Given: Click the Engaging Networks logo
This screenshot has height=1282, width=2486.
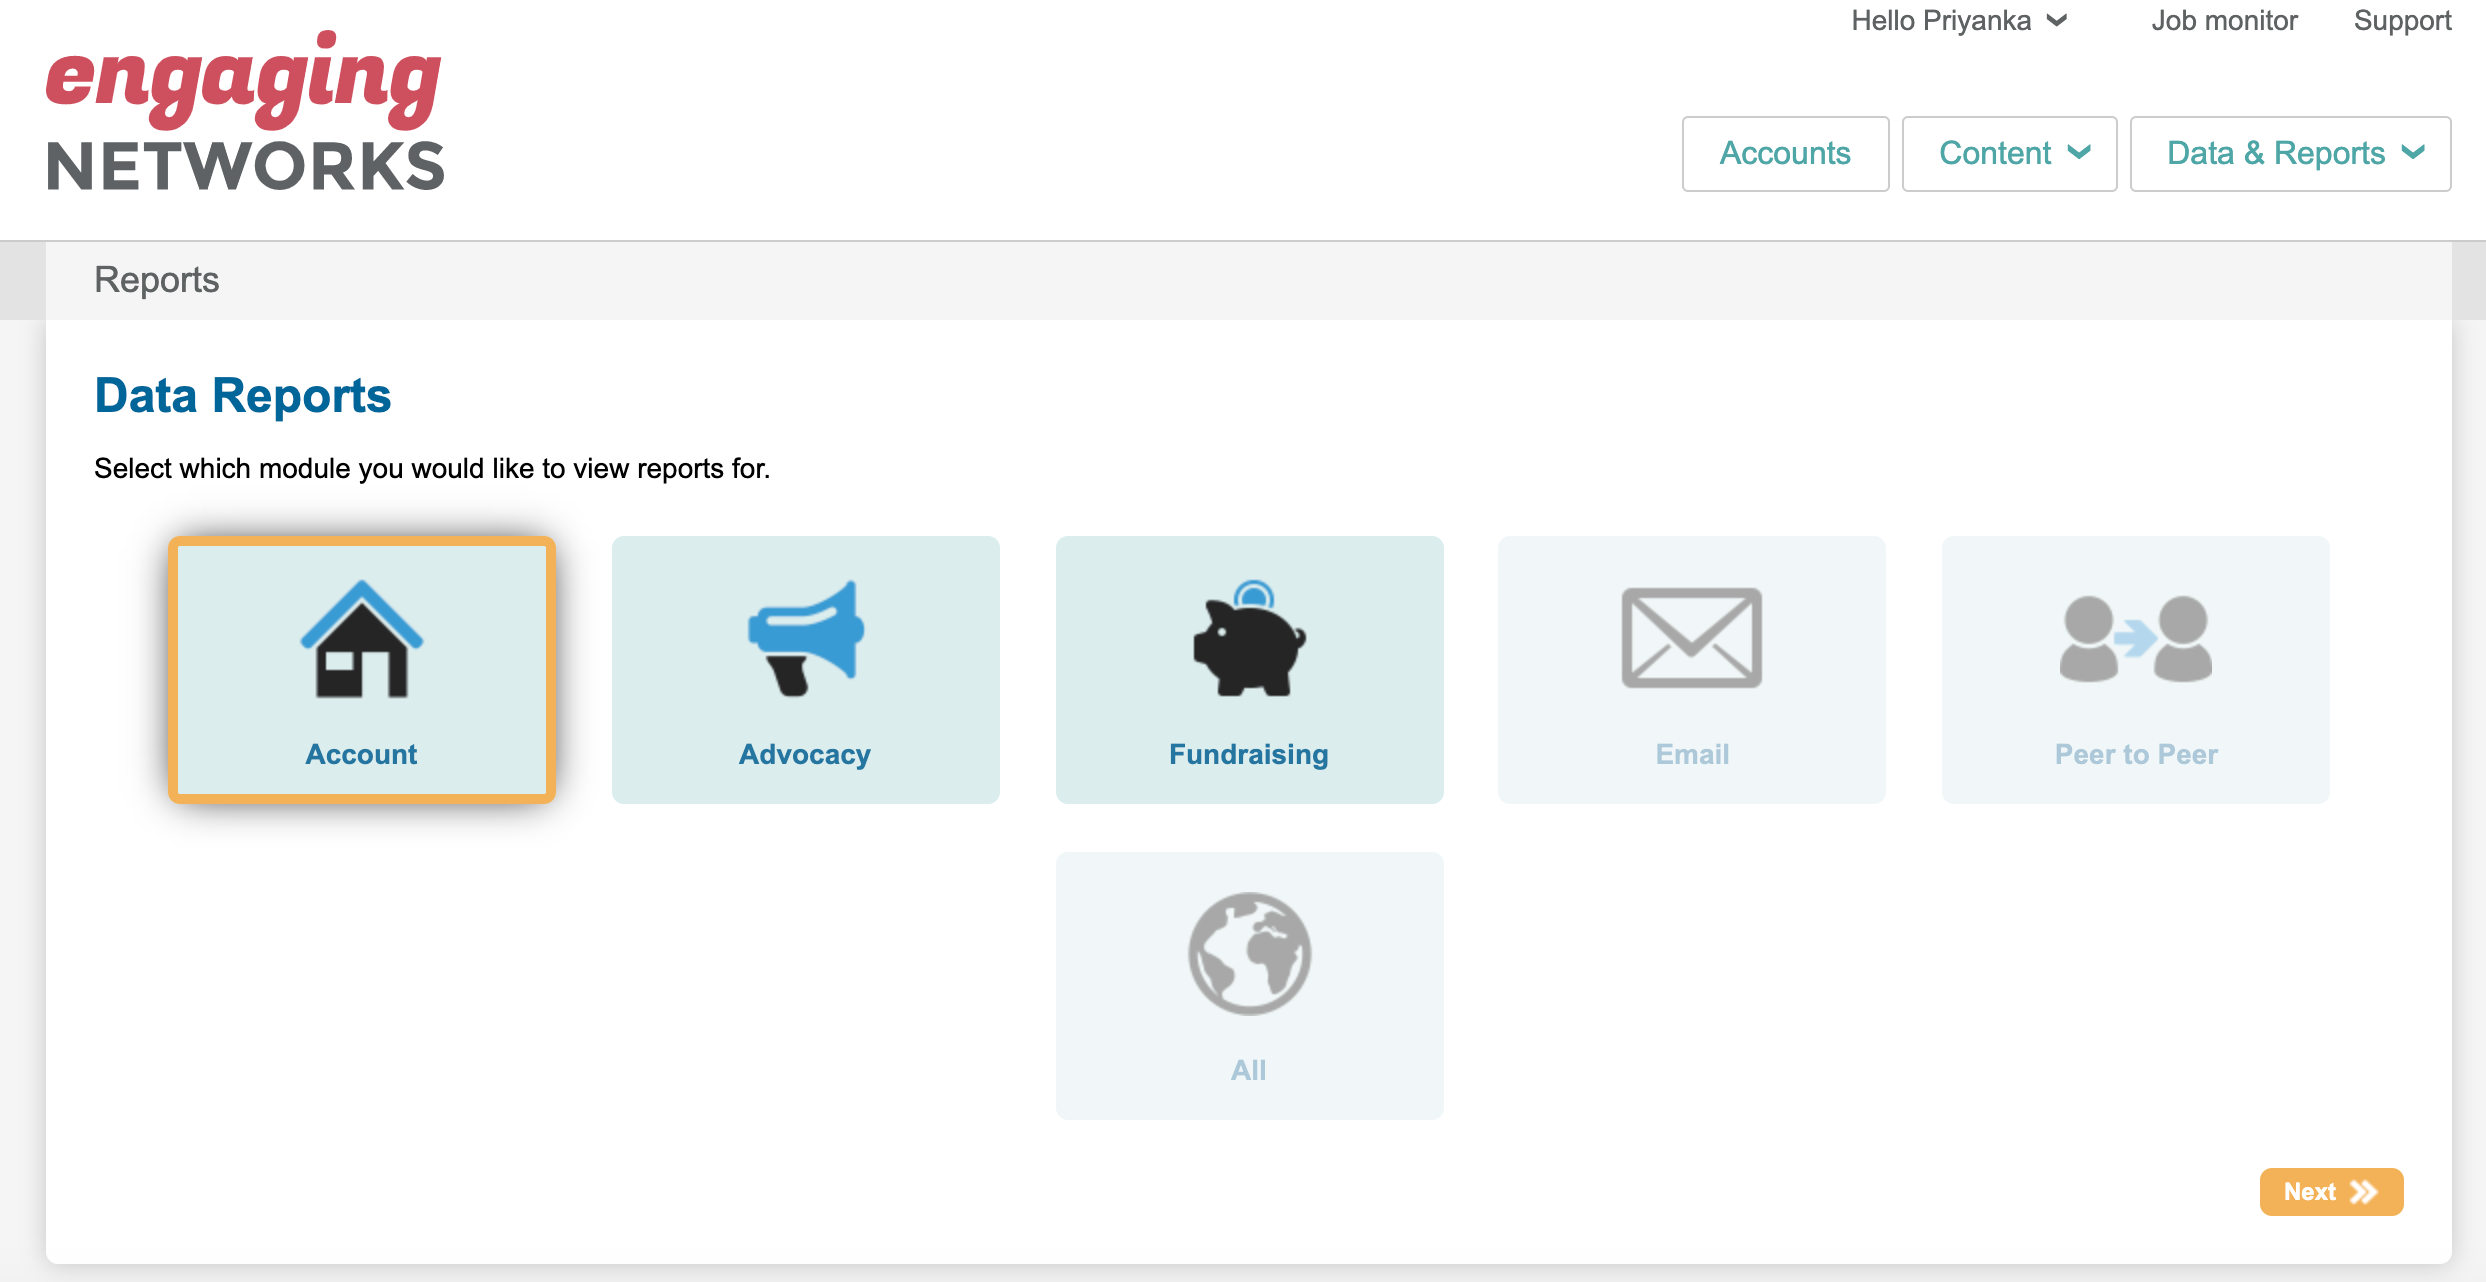Looking at the screenshot, I should pyautogui.click(x=245, y=112).
